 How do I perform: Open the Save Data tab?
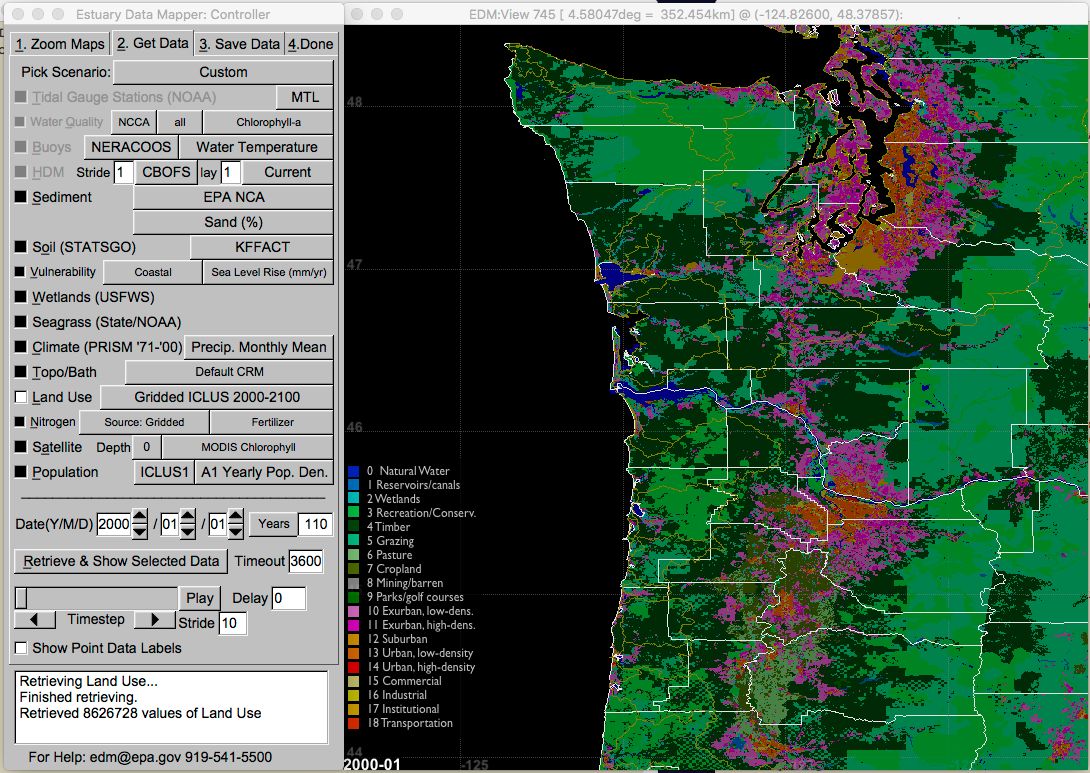[238, 44]
